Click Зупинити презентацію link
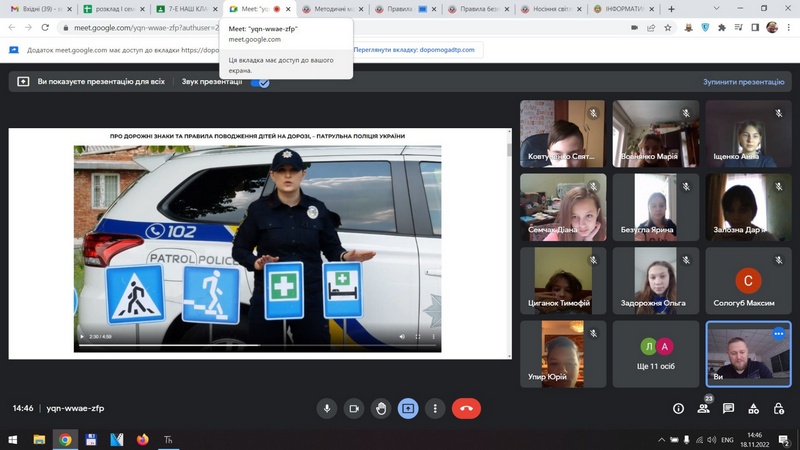Viewport: 800px width, 450px height. pos(743,82)
